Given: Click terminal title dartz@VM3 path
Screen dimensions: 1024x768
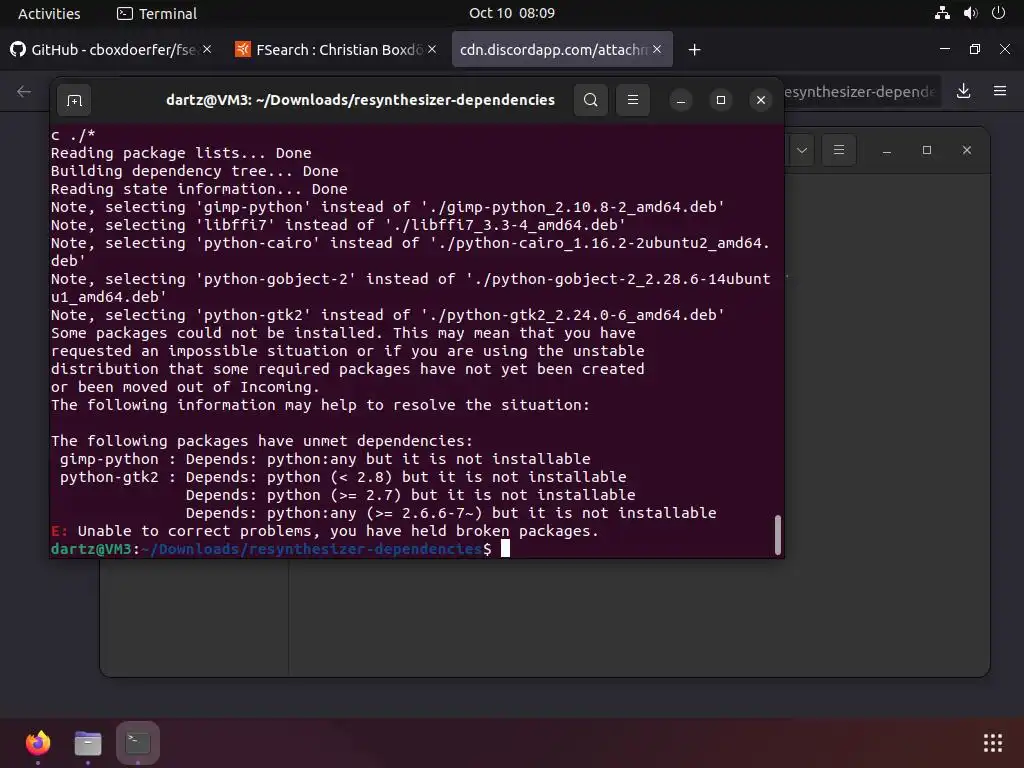Looking at the screenshot, I should point(360,100).
